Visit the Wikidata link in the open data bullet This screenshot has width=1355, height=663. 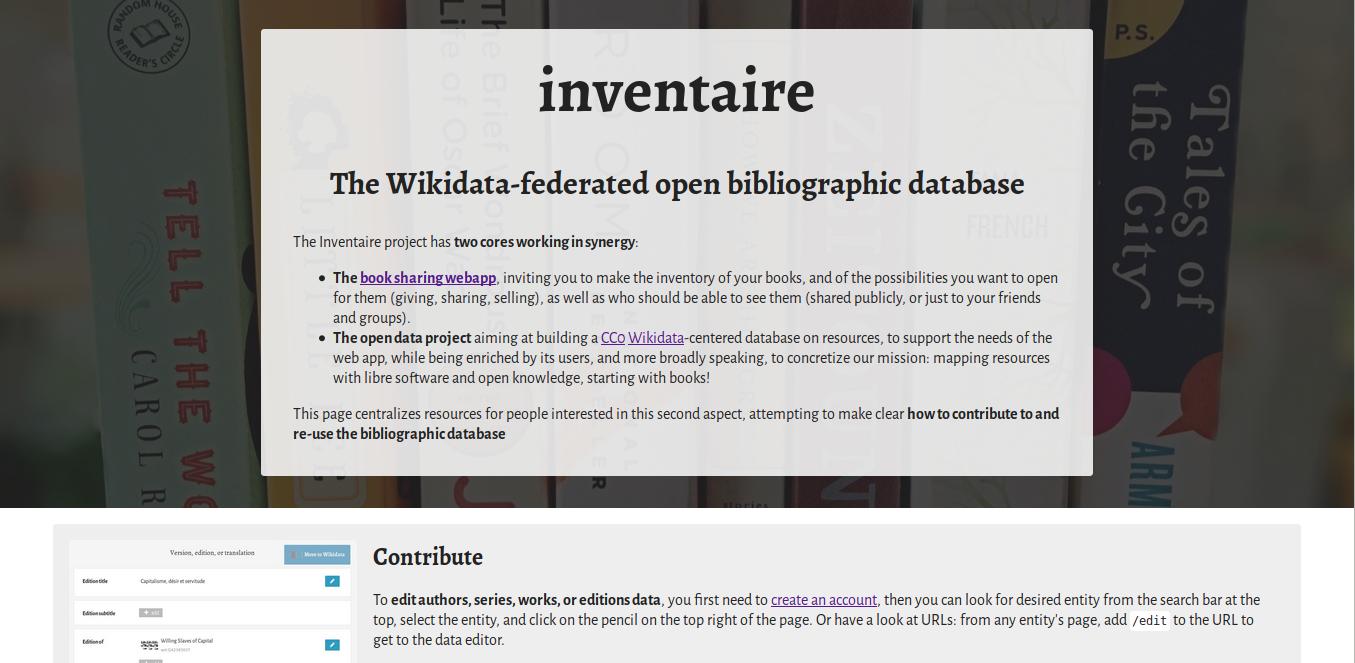(x=656, y=338)
